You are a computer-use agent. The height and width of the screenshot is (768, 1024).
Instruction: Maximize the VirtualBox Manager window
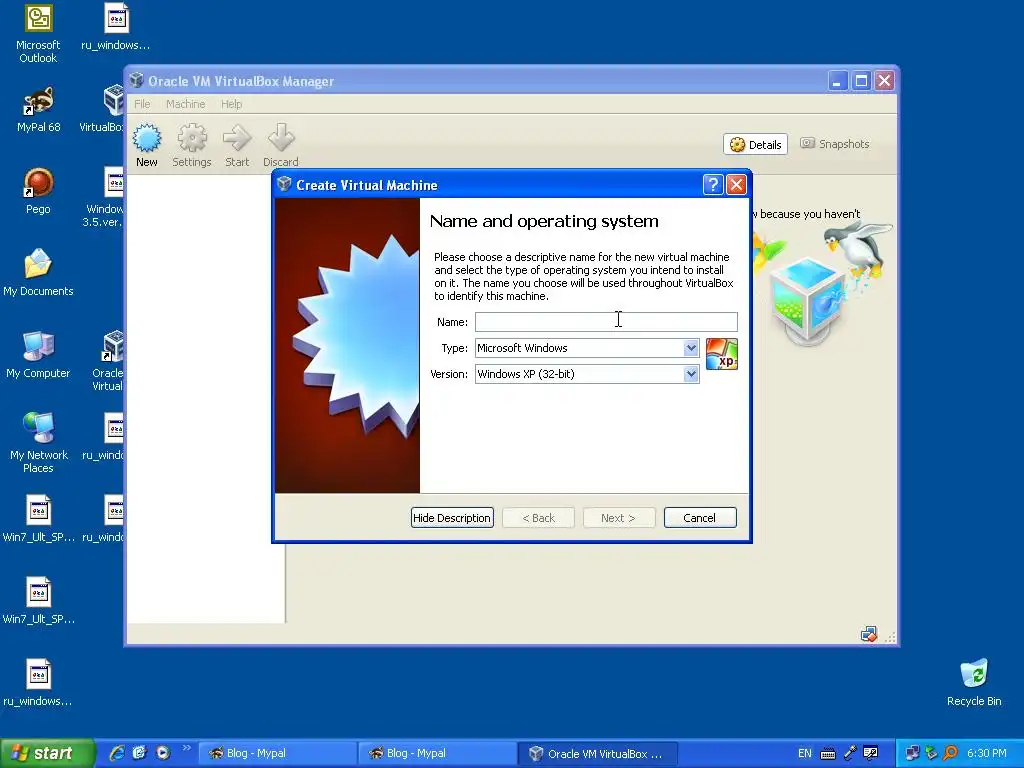pyautogui.click(x=861, y=81)
